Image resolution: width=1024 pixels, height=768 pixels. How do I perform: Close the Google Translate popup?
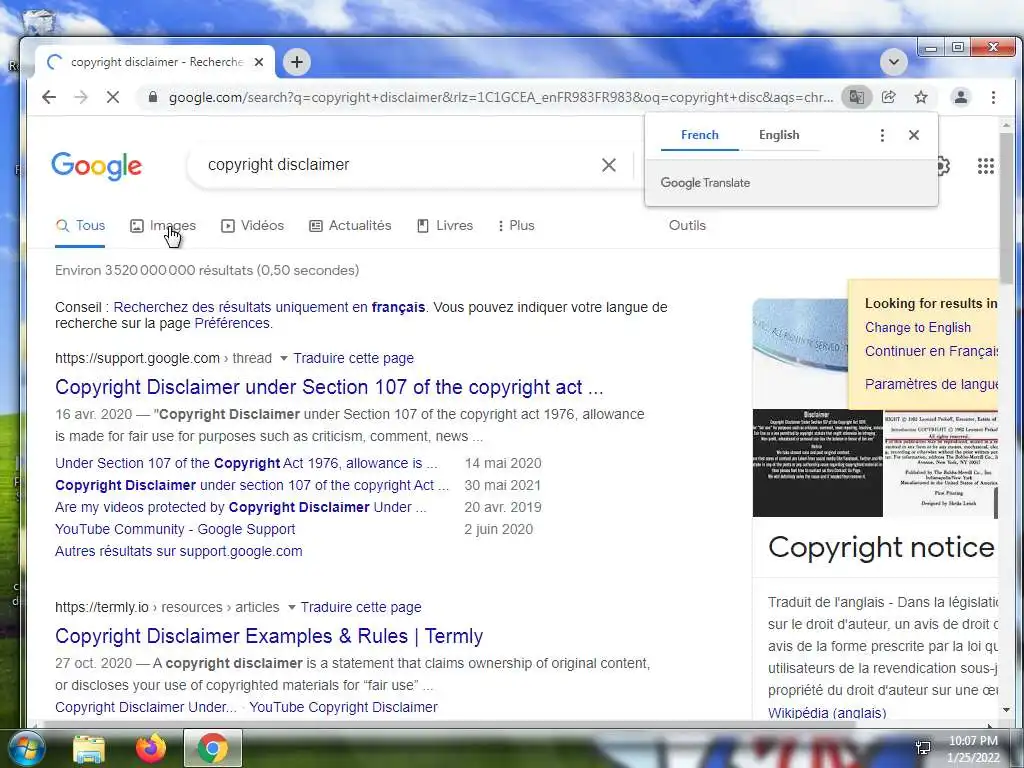914,135
